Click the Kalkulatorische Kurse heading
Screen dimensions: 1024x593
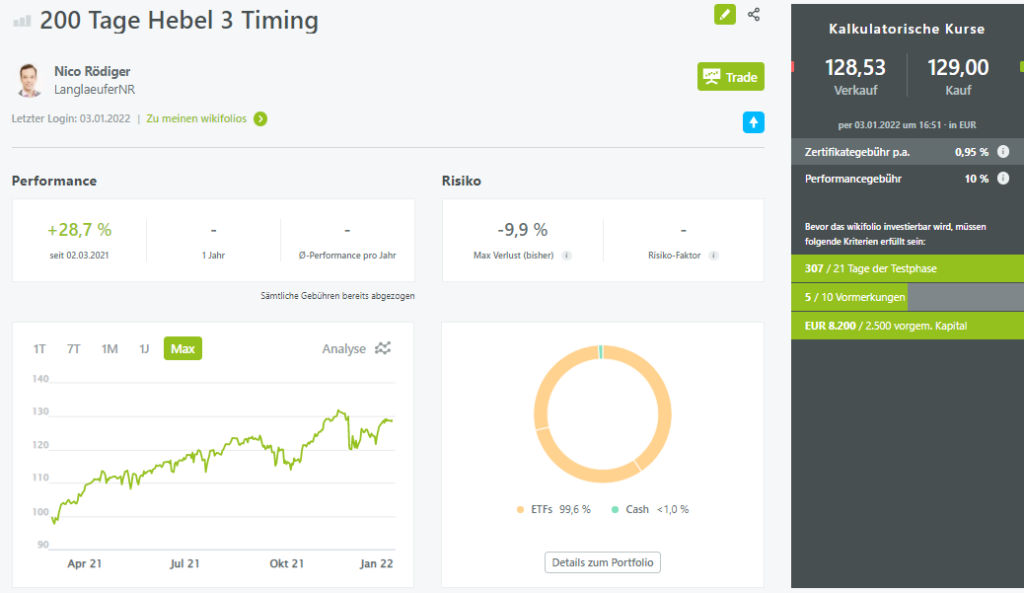point(906,29)
